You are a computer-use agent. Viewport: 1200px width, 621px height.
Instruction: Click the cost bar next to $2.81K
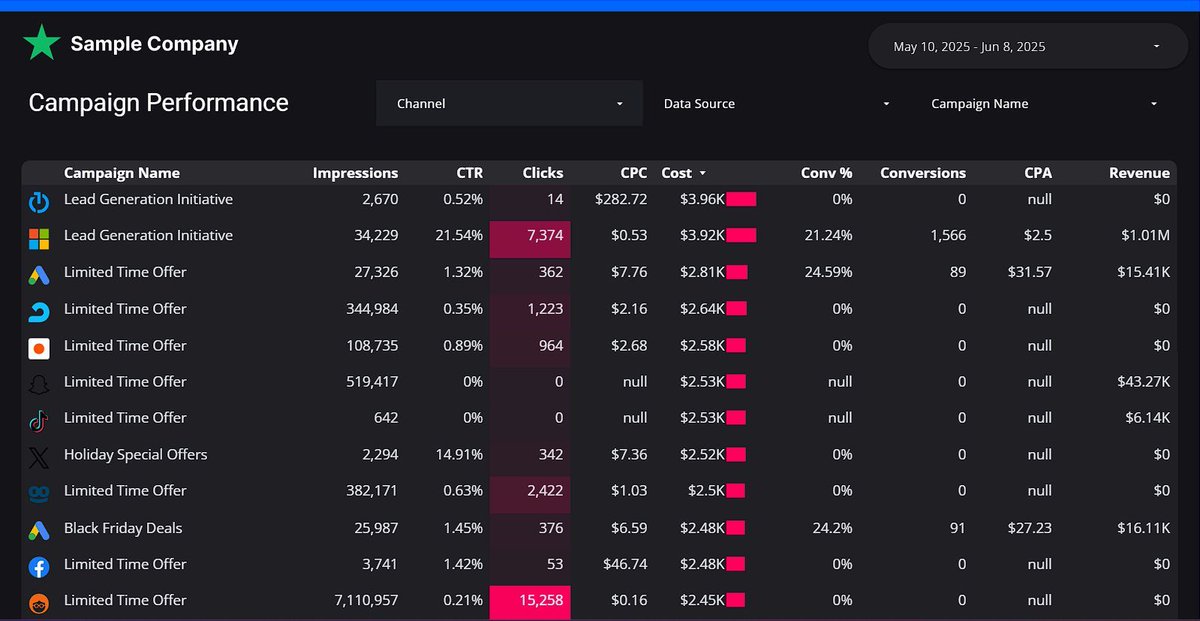[x=737, y=272]
